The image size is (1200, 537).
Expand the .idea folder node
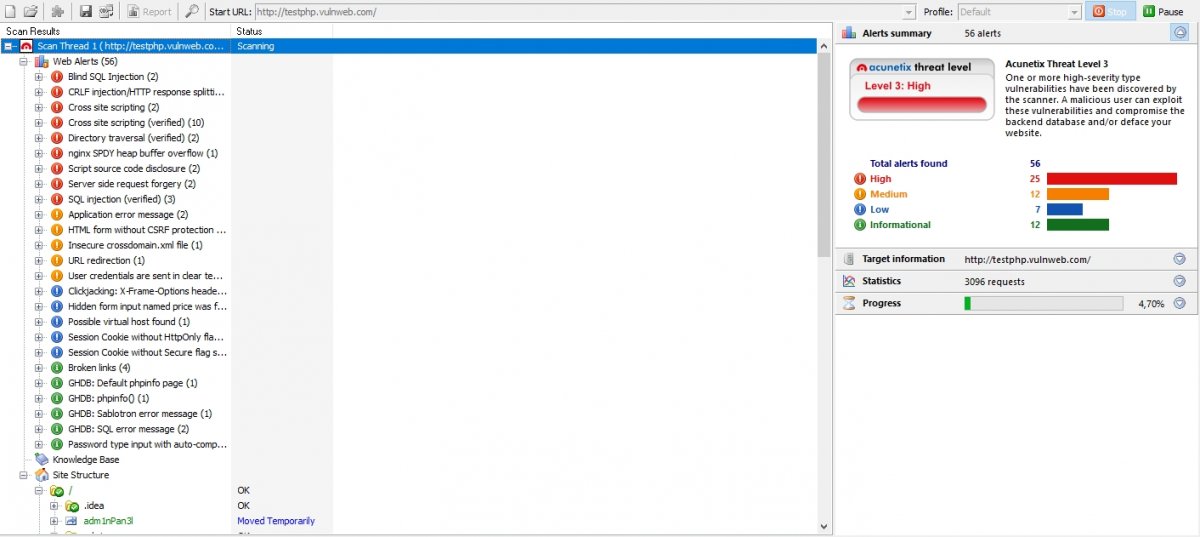coord(55,506)
